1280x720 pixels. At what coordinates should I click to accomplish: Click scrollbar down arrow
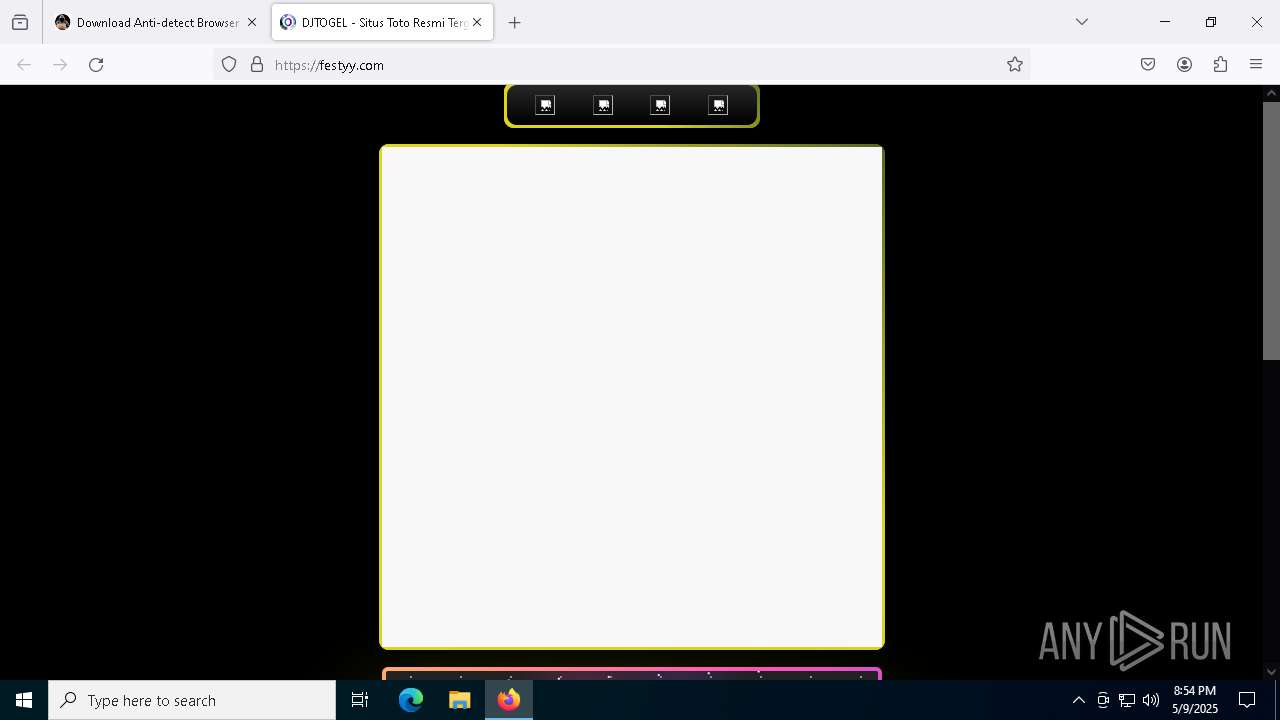tap(1271, 672)
